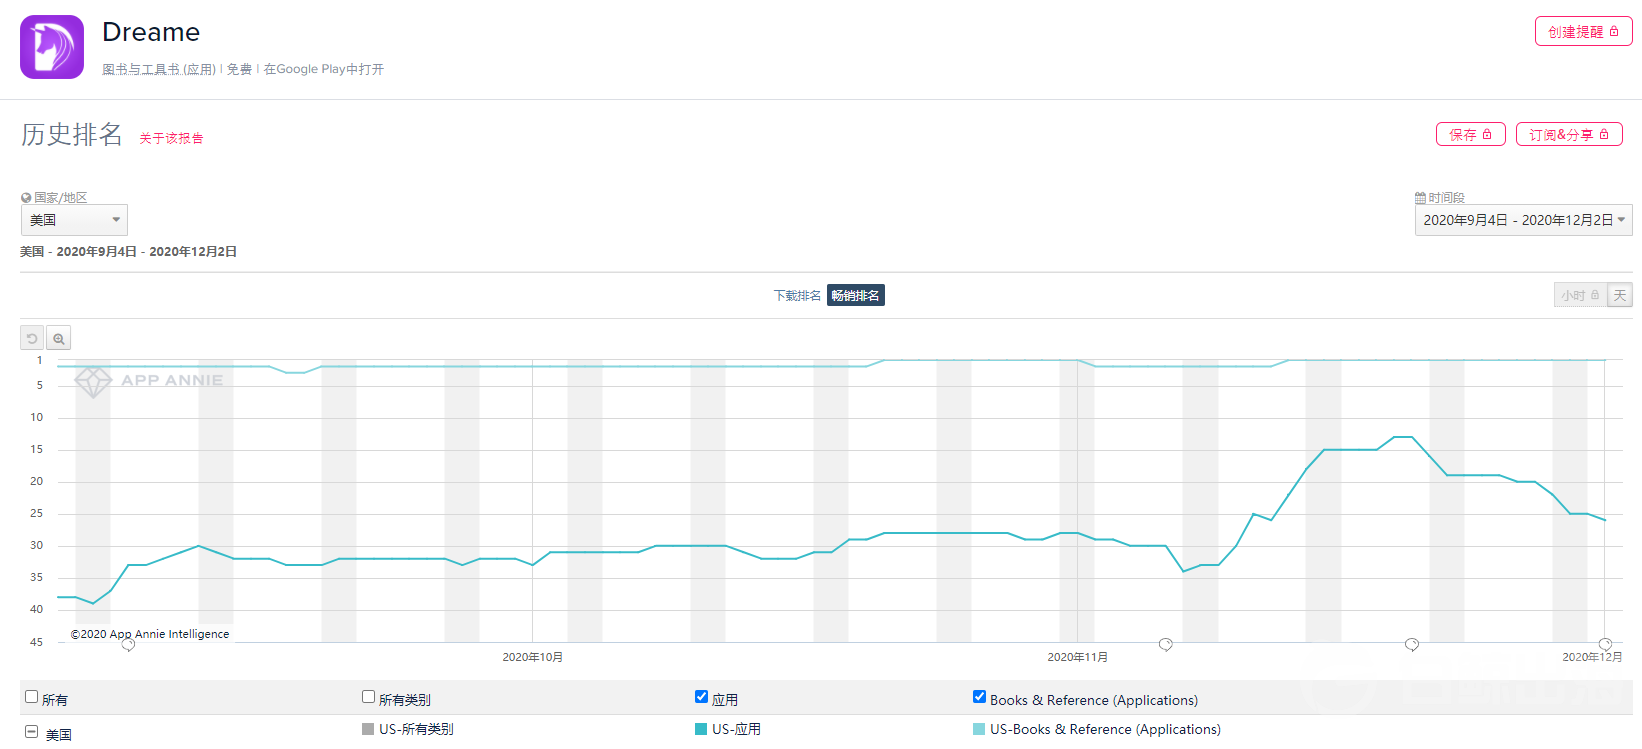This screenshot has width=1642, height=749.
Task: Open the 在Google Play中打开 link
Action: click(x=324, y=69)
